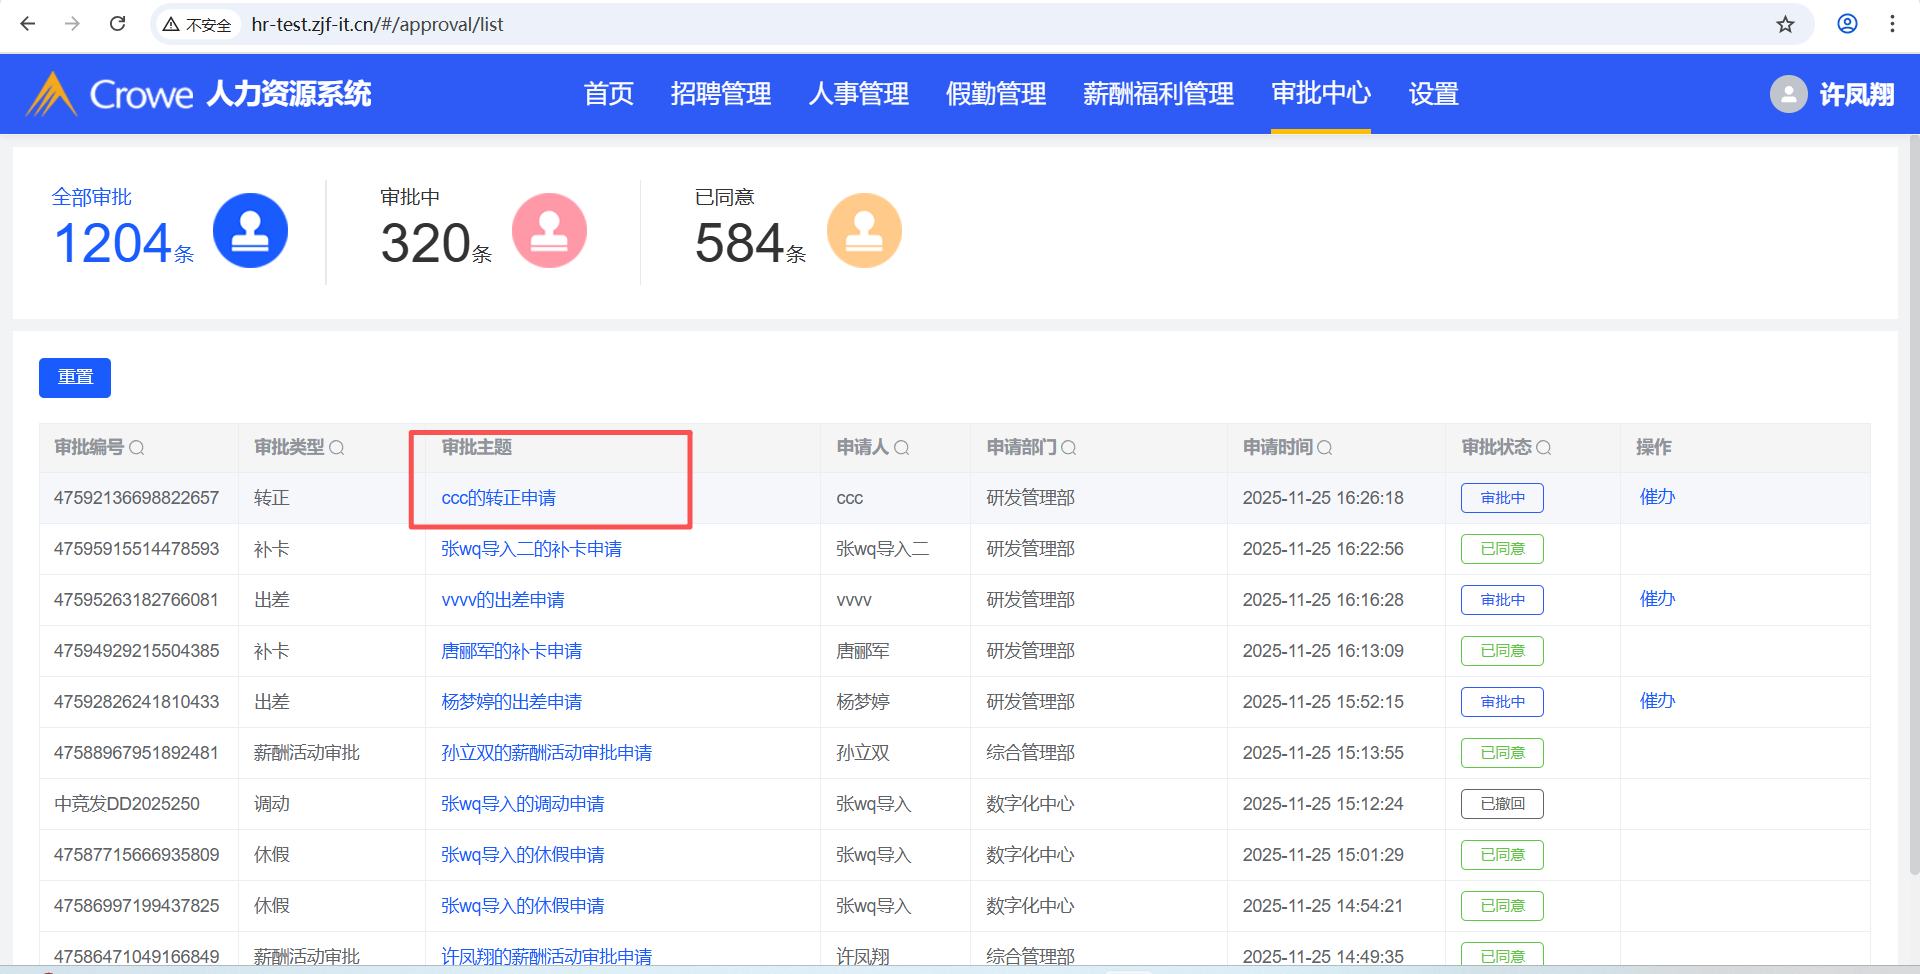Open 张wq导入二的补卡申请 link
This screenshot has width=1920, height=974.
coord(531,549)
